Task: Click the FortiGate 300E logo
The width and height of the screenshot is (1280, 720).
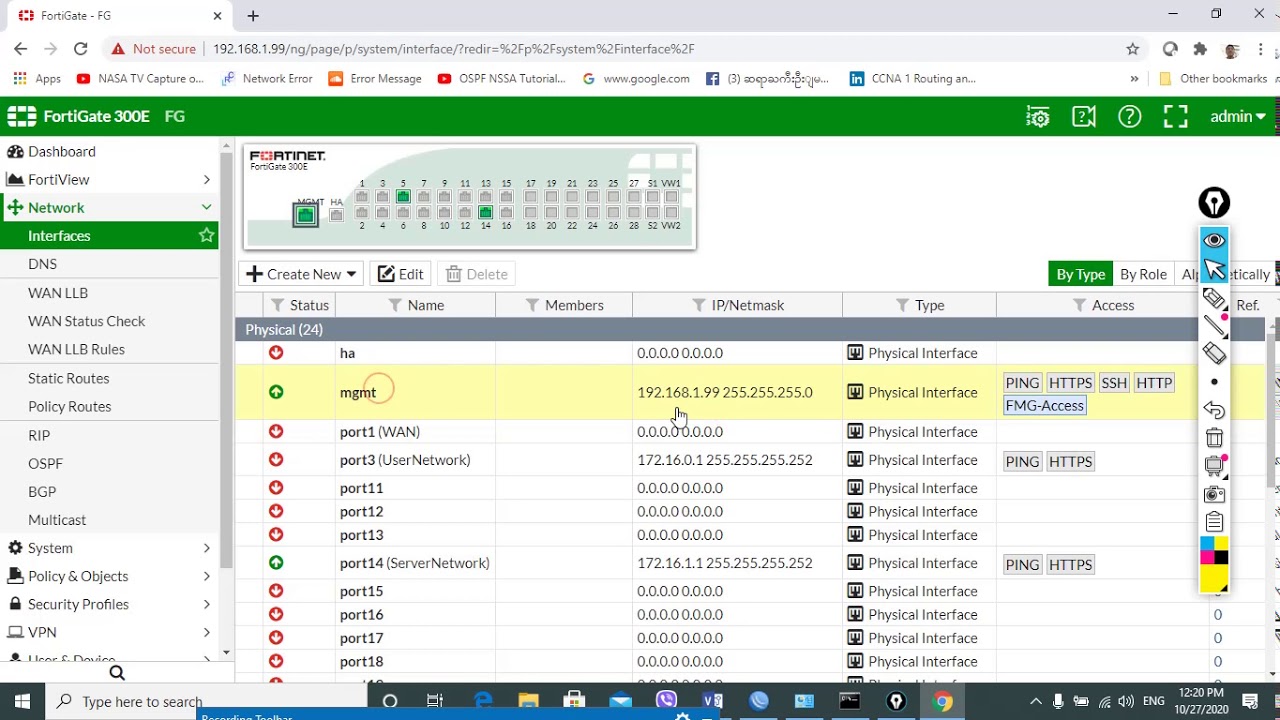Action: 78,117
